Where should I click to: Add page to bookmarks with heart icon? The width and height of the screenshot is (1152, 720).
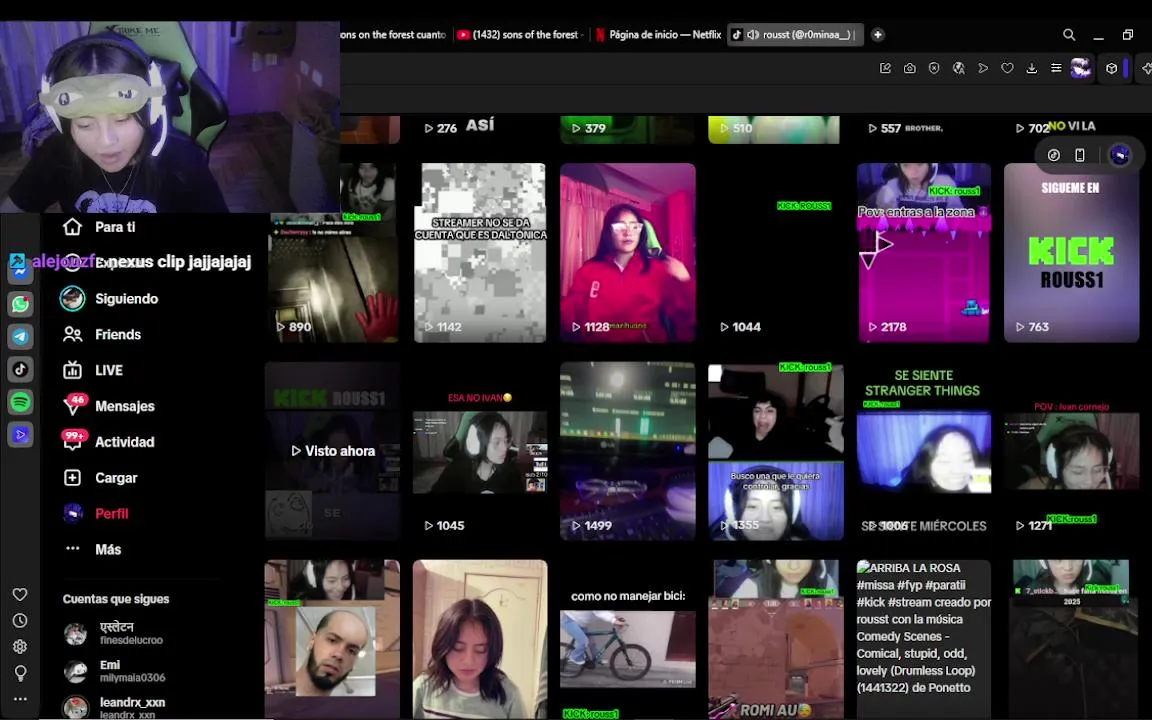pos(1007,68)
